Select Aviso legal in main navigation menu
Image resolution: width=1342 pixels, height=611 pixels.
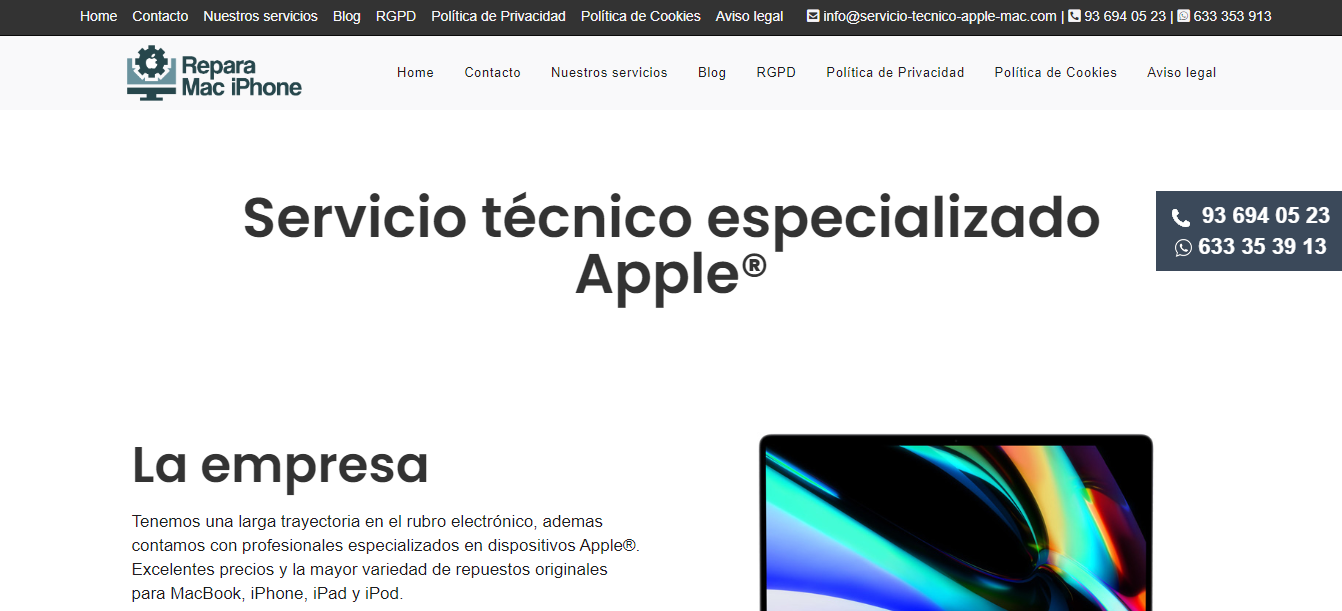[x=1182, y=72]
